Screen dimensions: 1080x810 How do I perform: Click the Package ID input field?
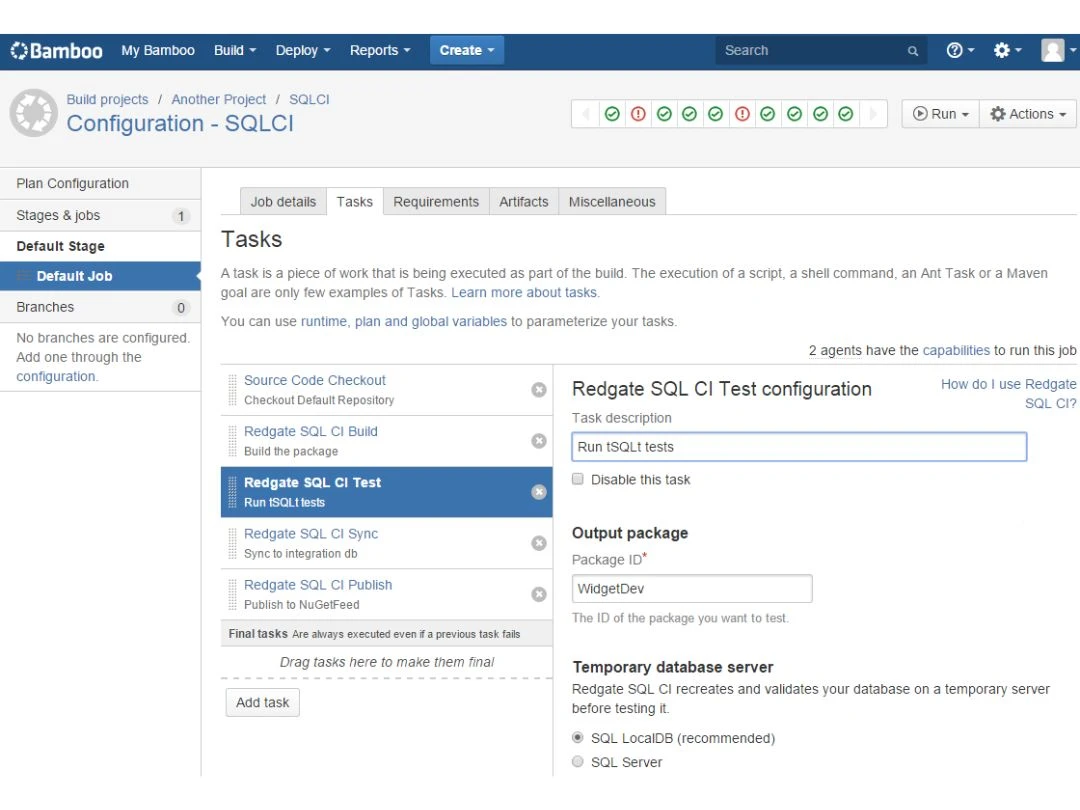point(692,589)
